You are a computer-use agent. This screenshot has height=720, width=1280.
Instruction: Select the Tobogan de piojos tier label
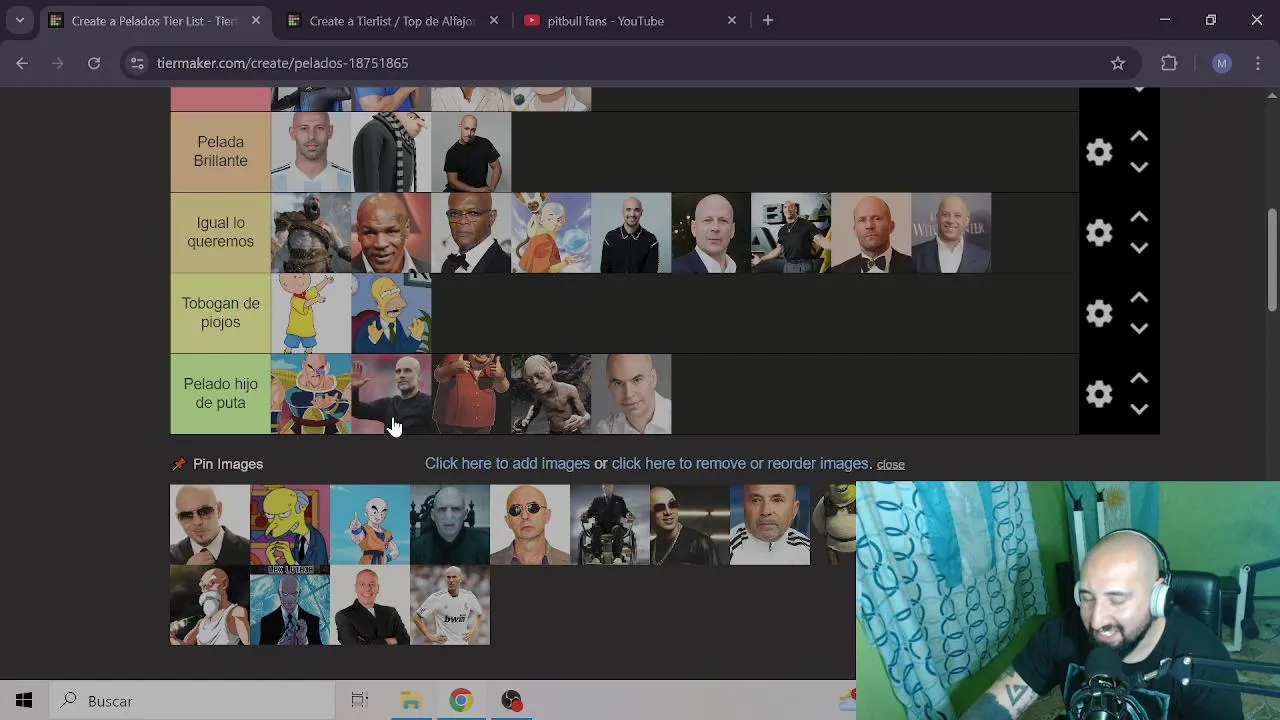[220, 313]
